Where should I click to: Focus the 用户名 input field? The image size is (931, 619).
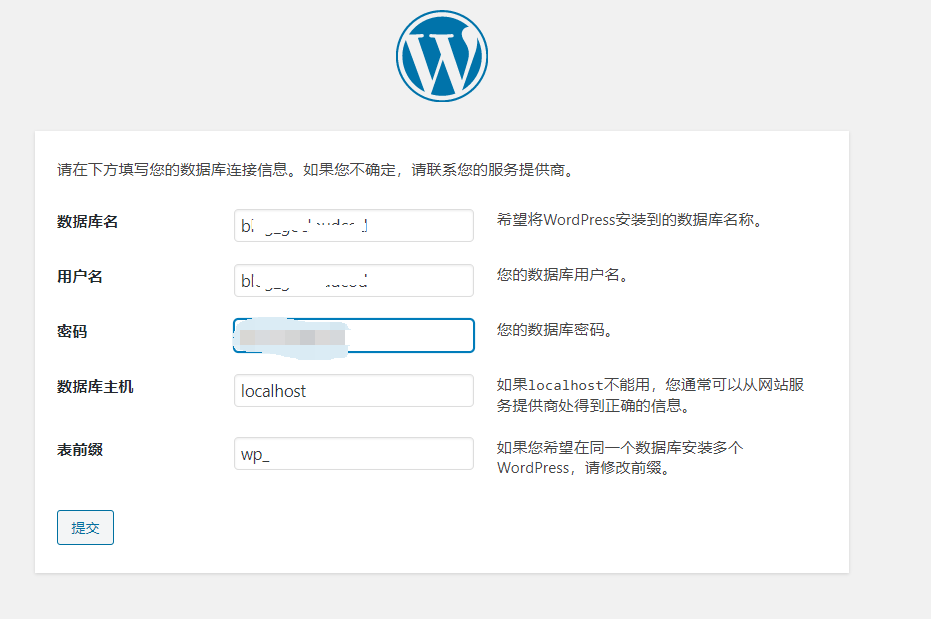354,280
